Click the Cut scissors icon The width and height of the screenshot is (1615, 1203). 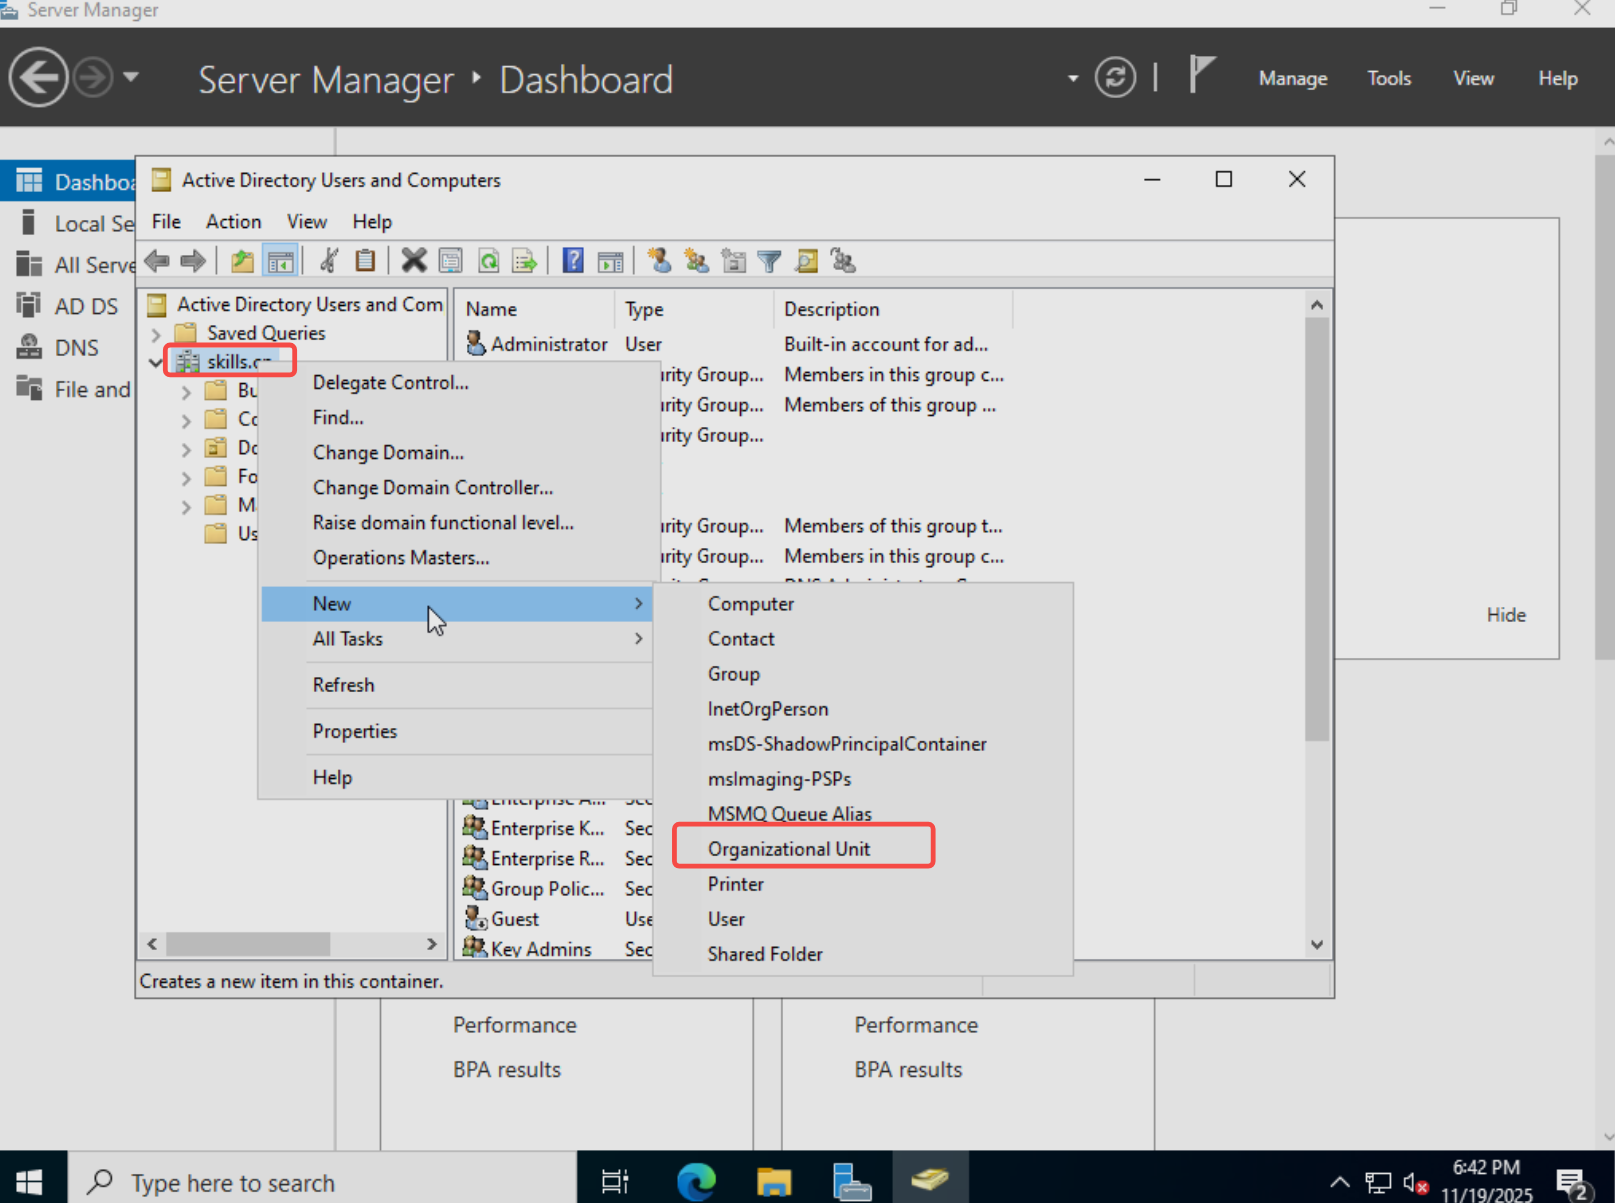(328, 262)
